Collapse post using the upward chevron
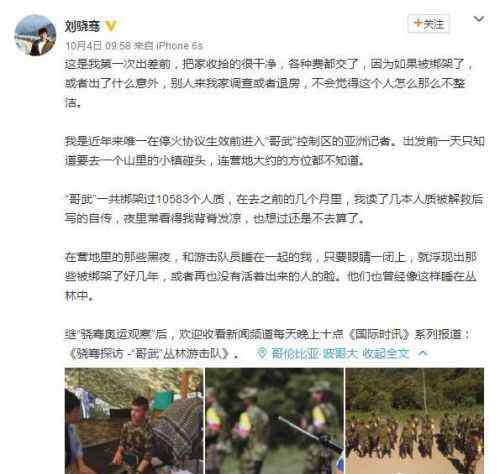Viewport: 500px width, 474px height. pos(423,353)
